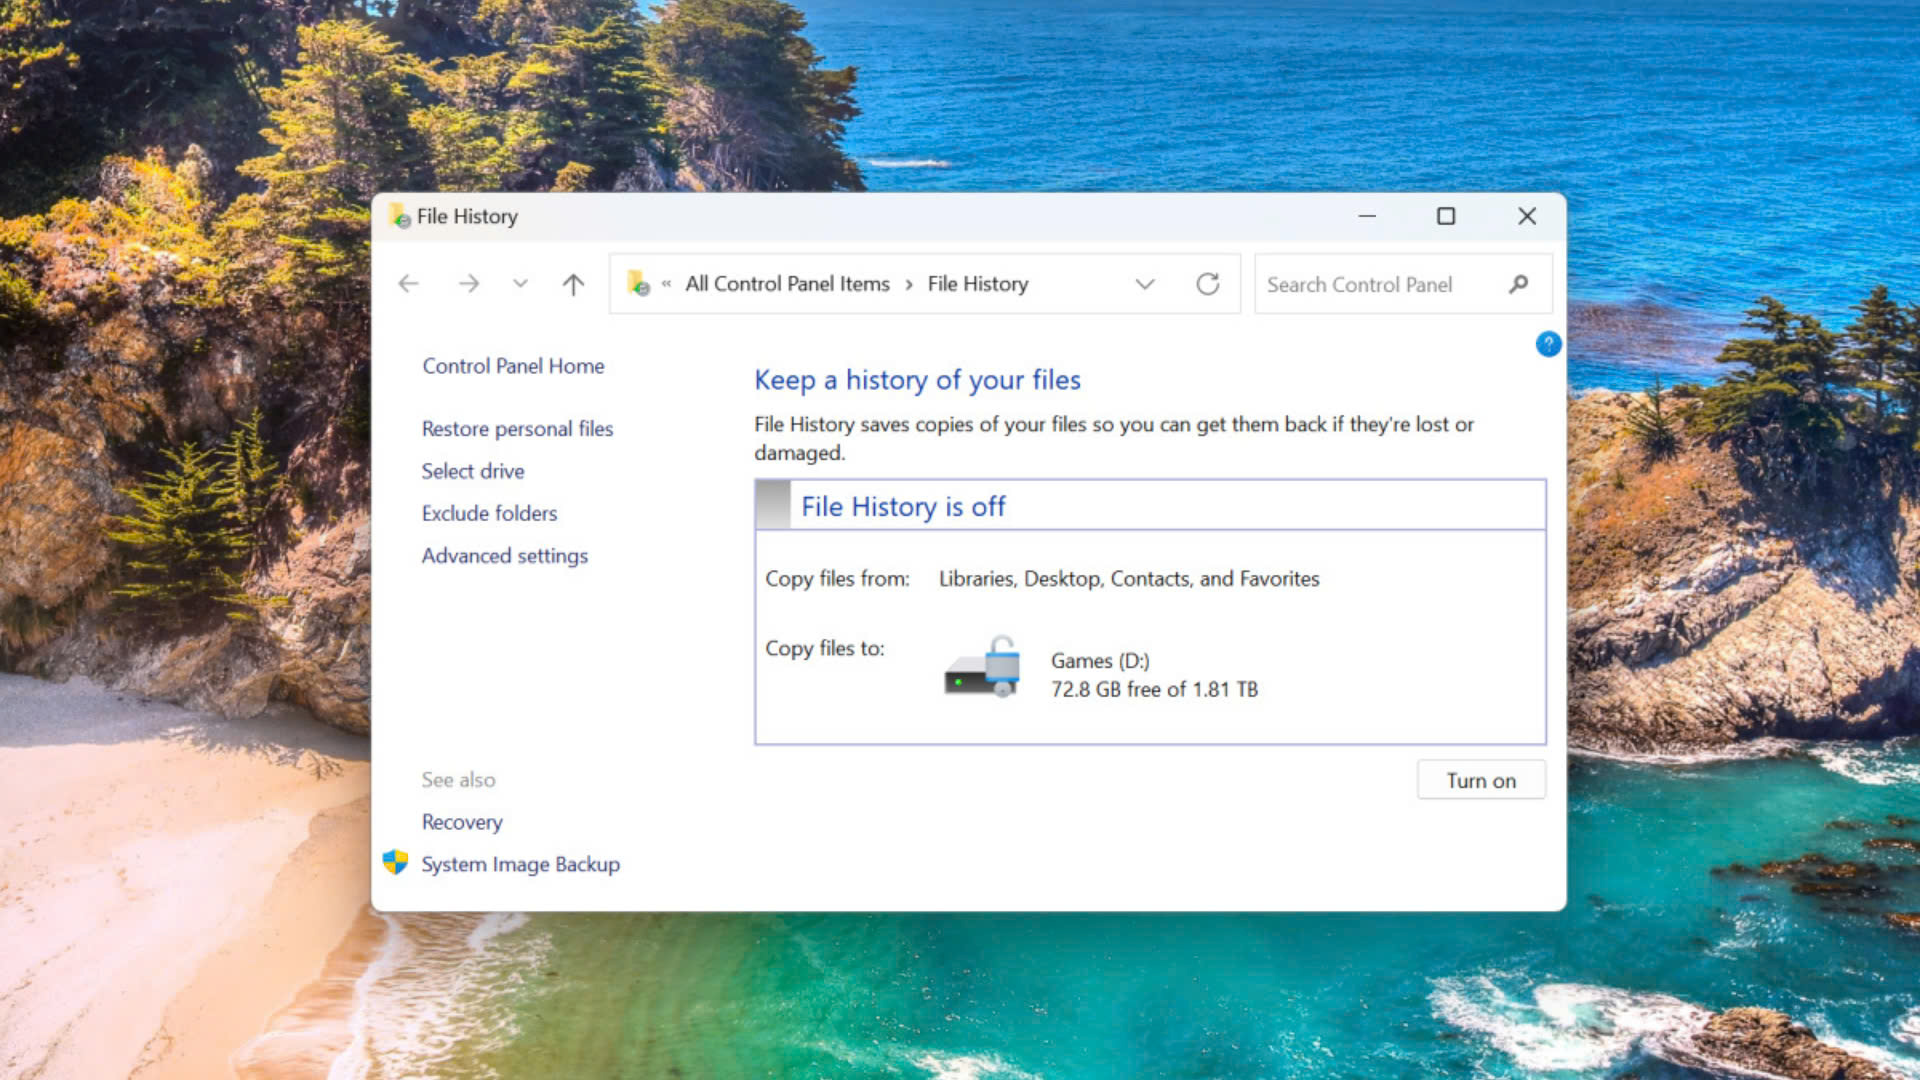Click the forward navigation arrow
Screen dimensions: 1920x1080
[468, 284]
